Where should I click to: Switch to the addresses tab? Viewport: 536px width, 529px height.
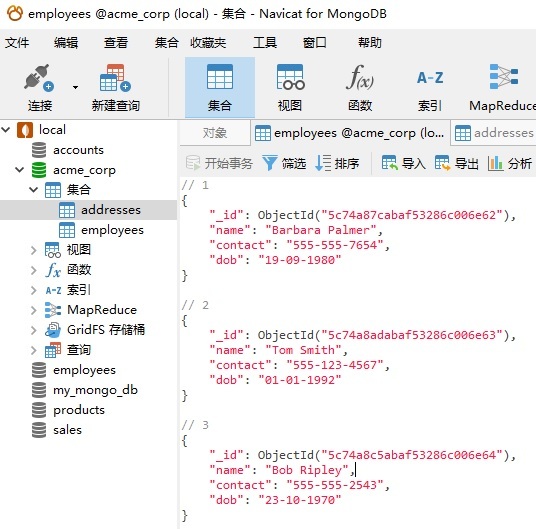tap(494, 133)
